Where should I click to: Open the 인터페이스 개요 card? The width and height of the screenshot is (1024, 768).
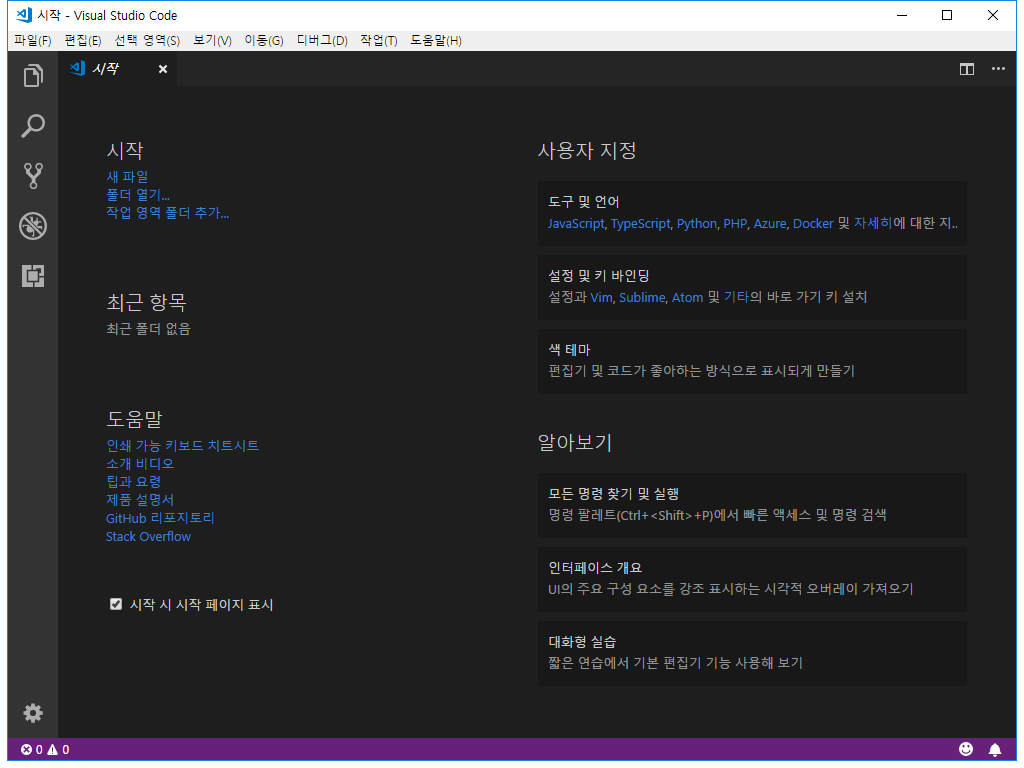(x=752, y=579)
